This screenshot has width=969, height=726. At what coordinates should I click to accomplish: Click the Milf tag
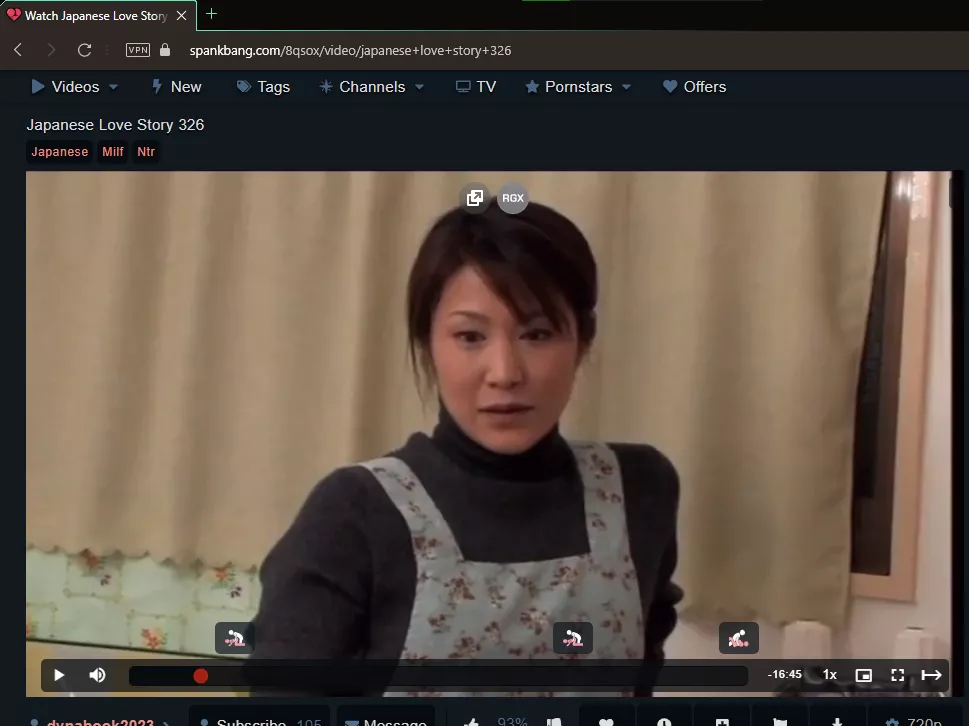tap(112, 151)
